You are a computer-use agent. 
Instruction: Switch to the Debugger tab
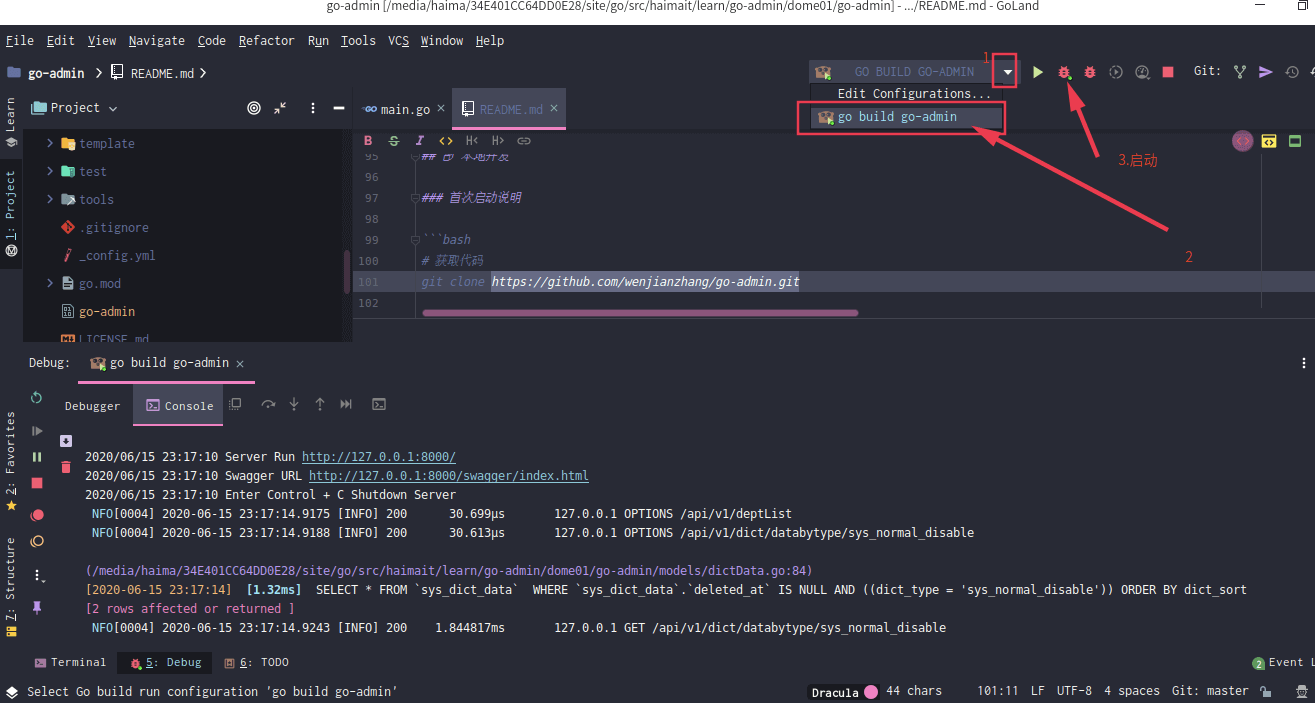[x=92, y=406]
